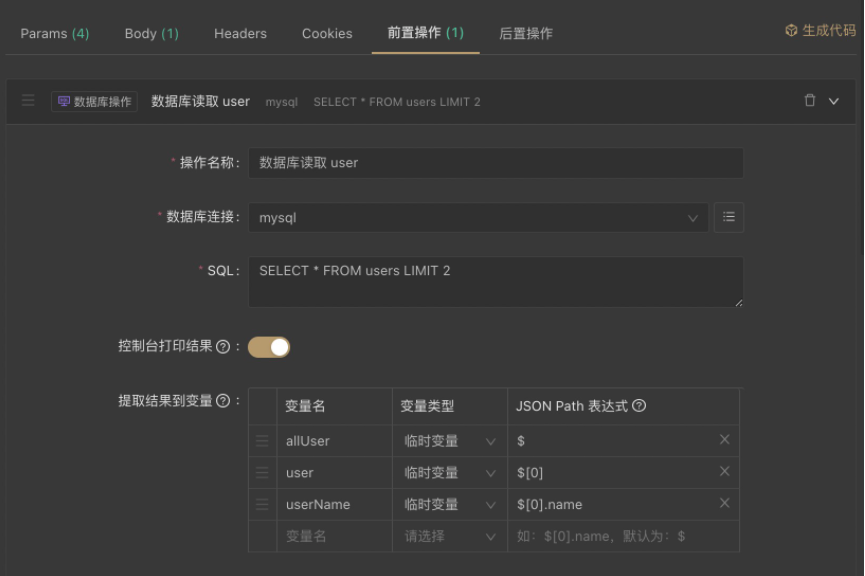The image size is (865, 576).
Task: Click the SQL text area resize grip
Action: coord(738,302)
